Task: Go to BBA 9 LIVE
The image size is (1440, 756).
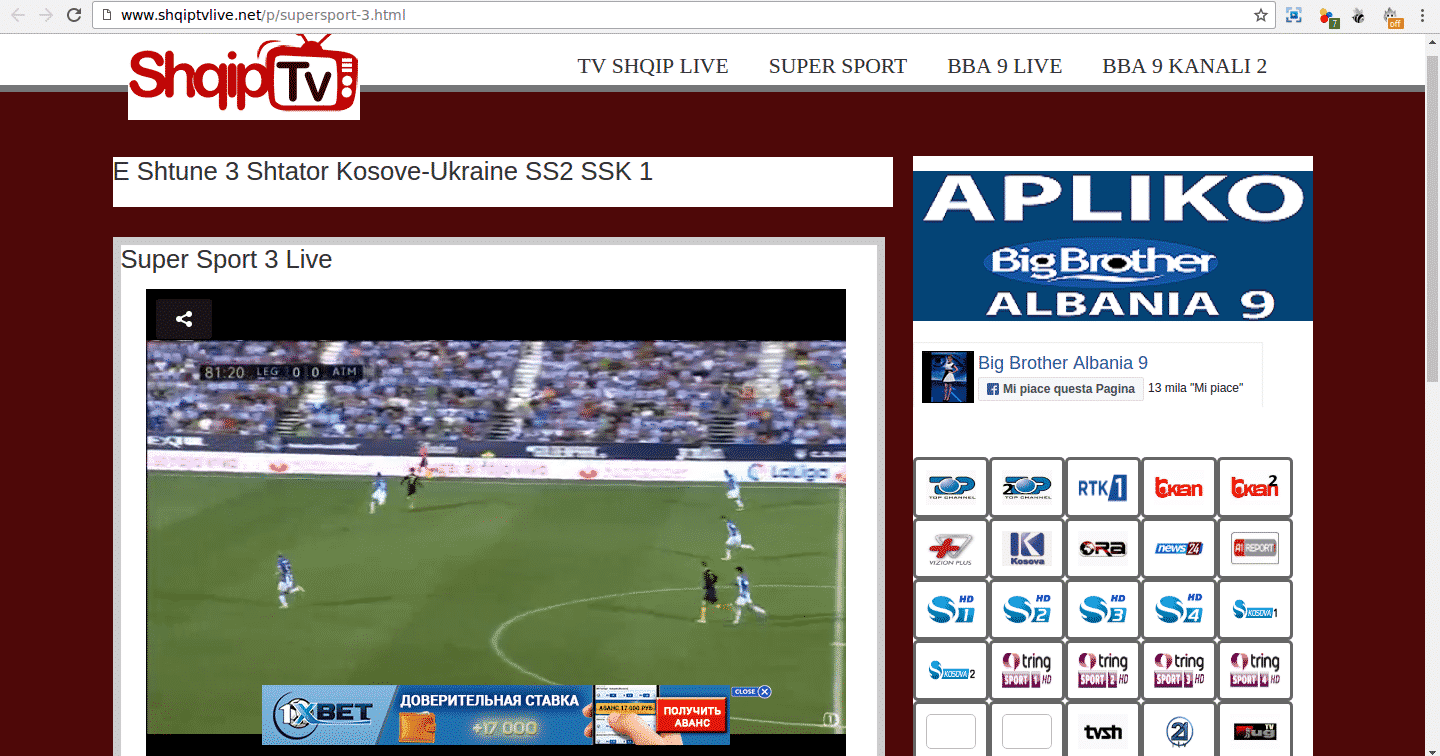Action: click(1005, 66)
